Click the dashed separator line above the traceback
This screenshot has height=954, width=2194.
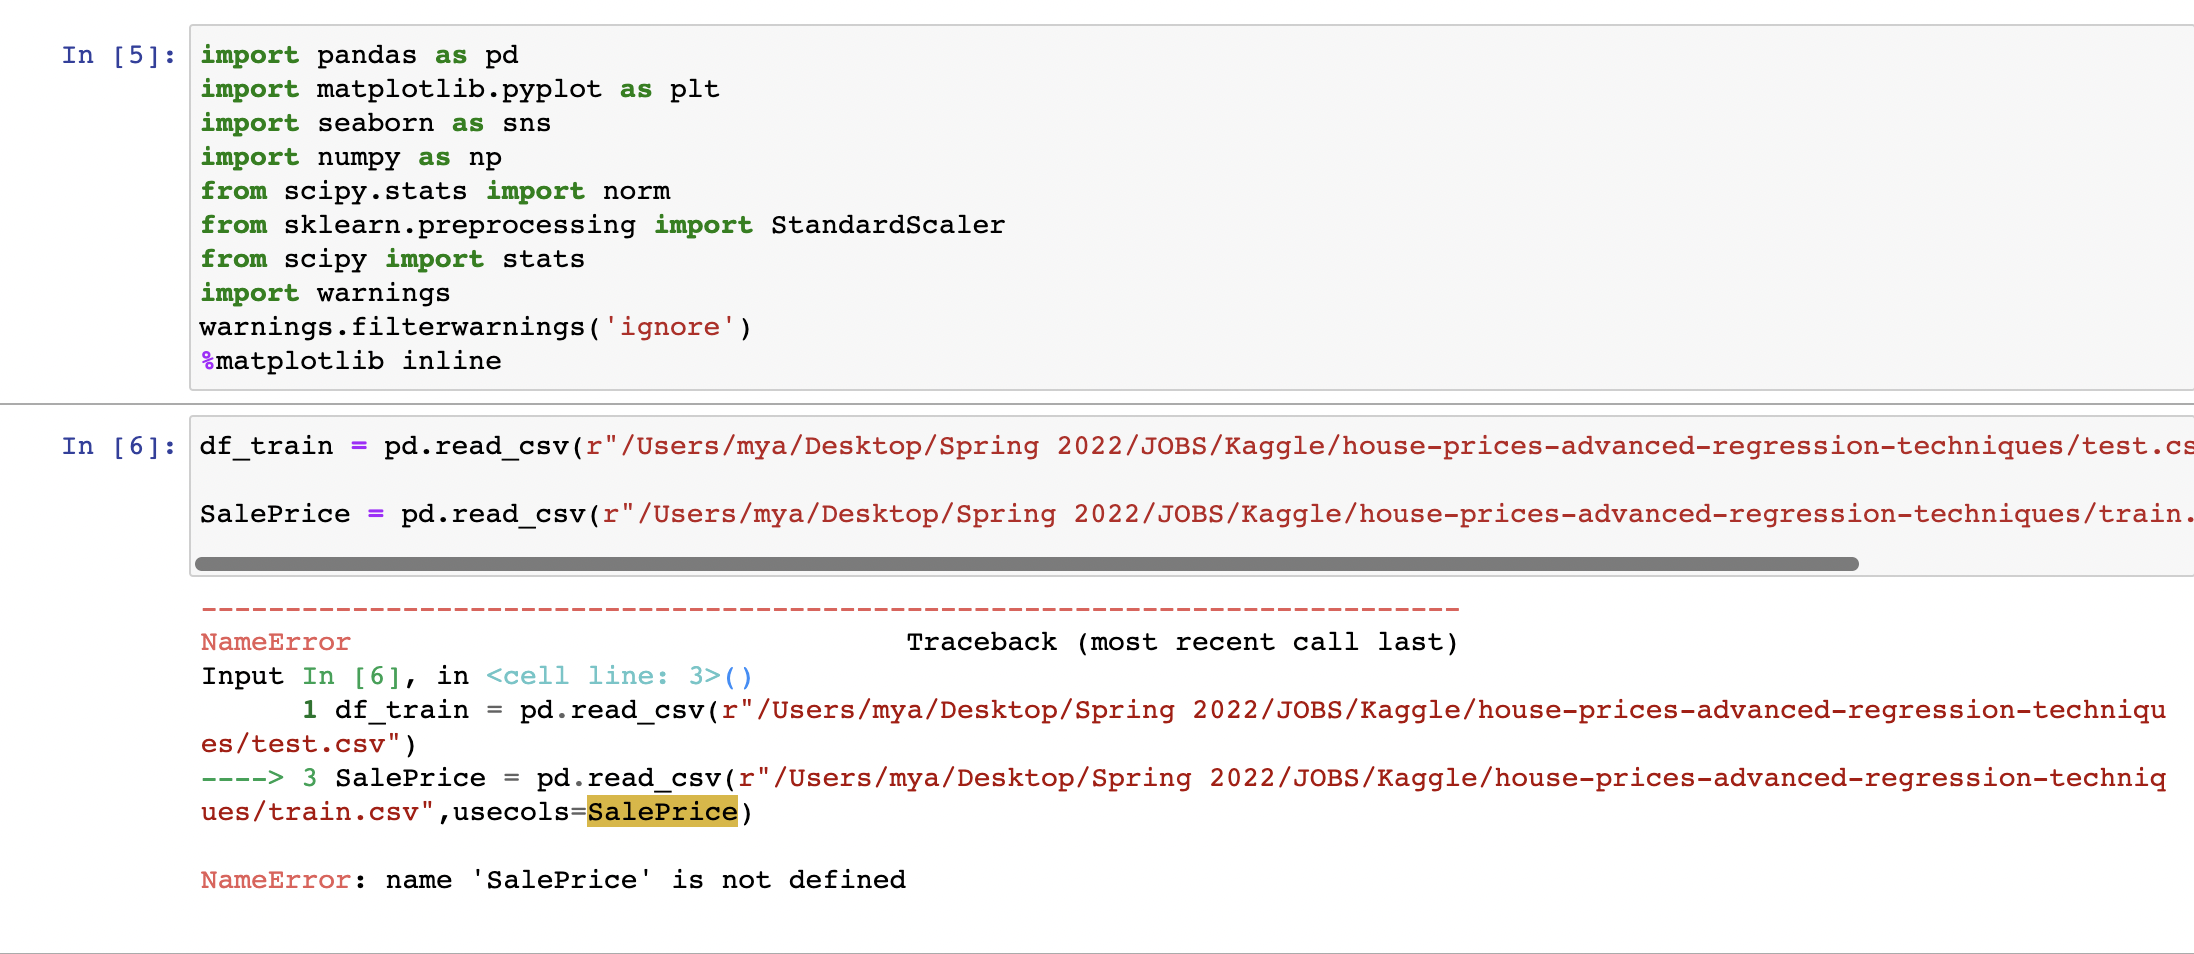click(x=829, y=607)
